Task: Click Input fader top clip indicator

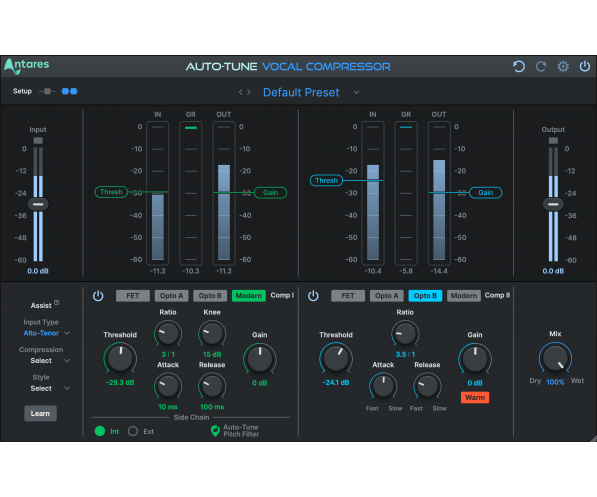Action: pos(38,141)
